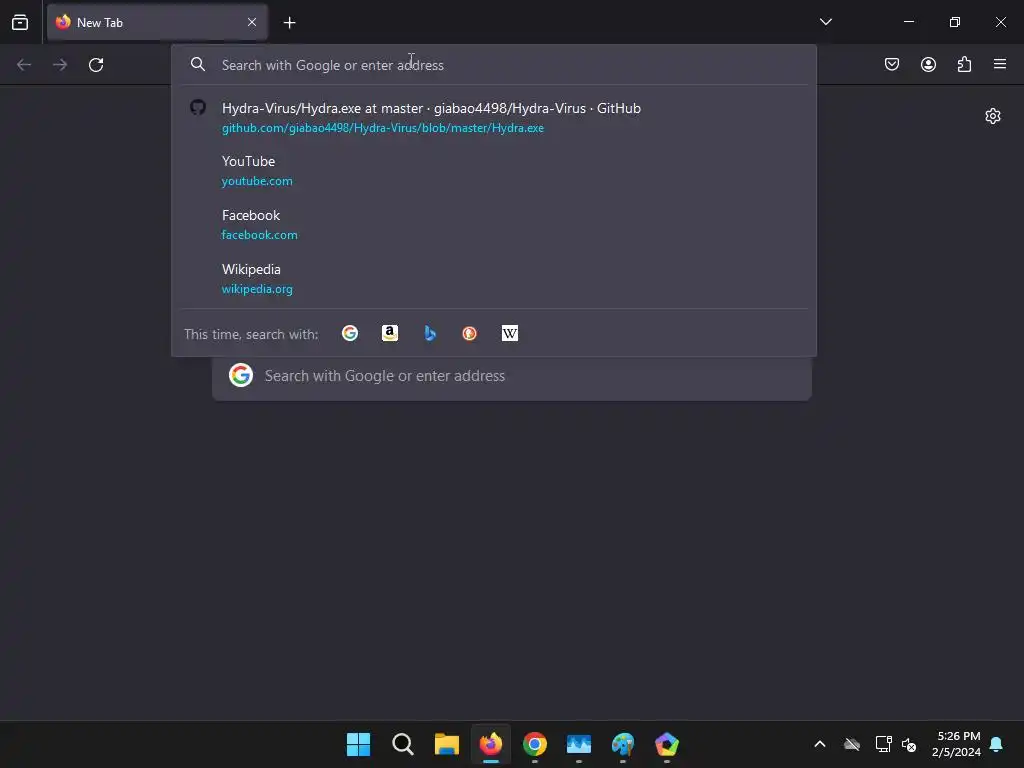Select the YouTube suggestion
Image resolution: width=1024 pixels, height=768 pixels.
pos(494,170)
